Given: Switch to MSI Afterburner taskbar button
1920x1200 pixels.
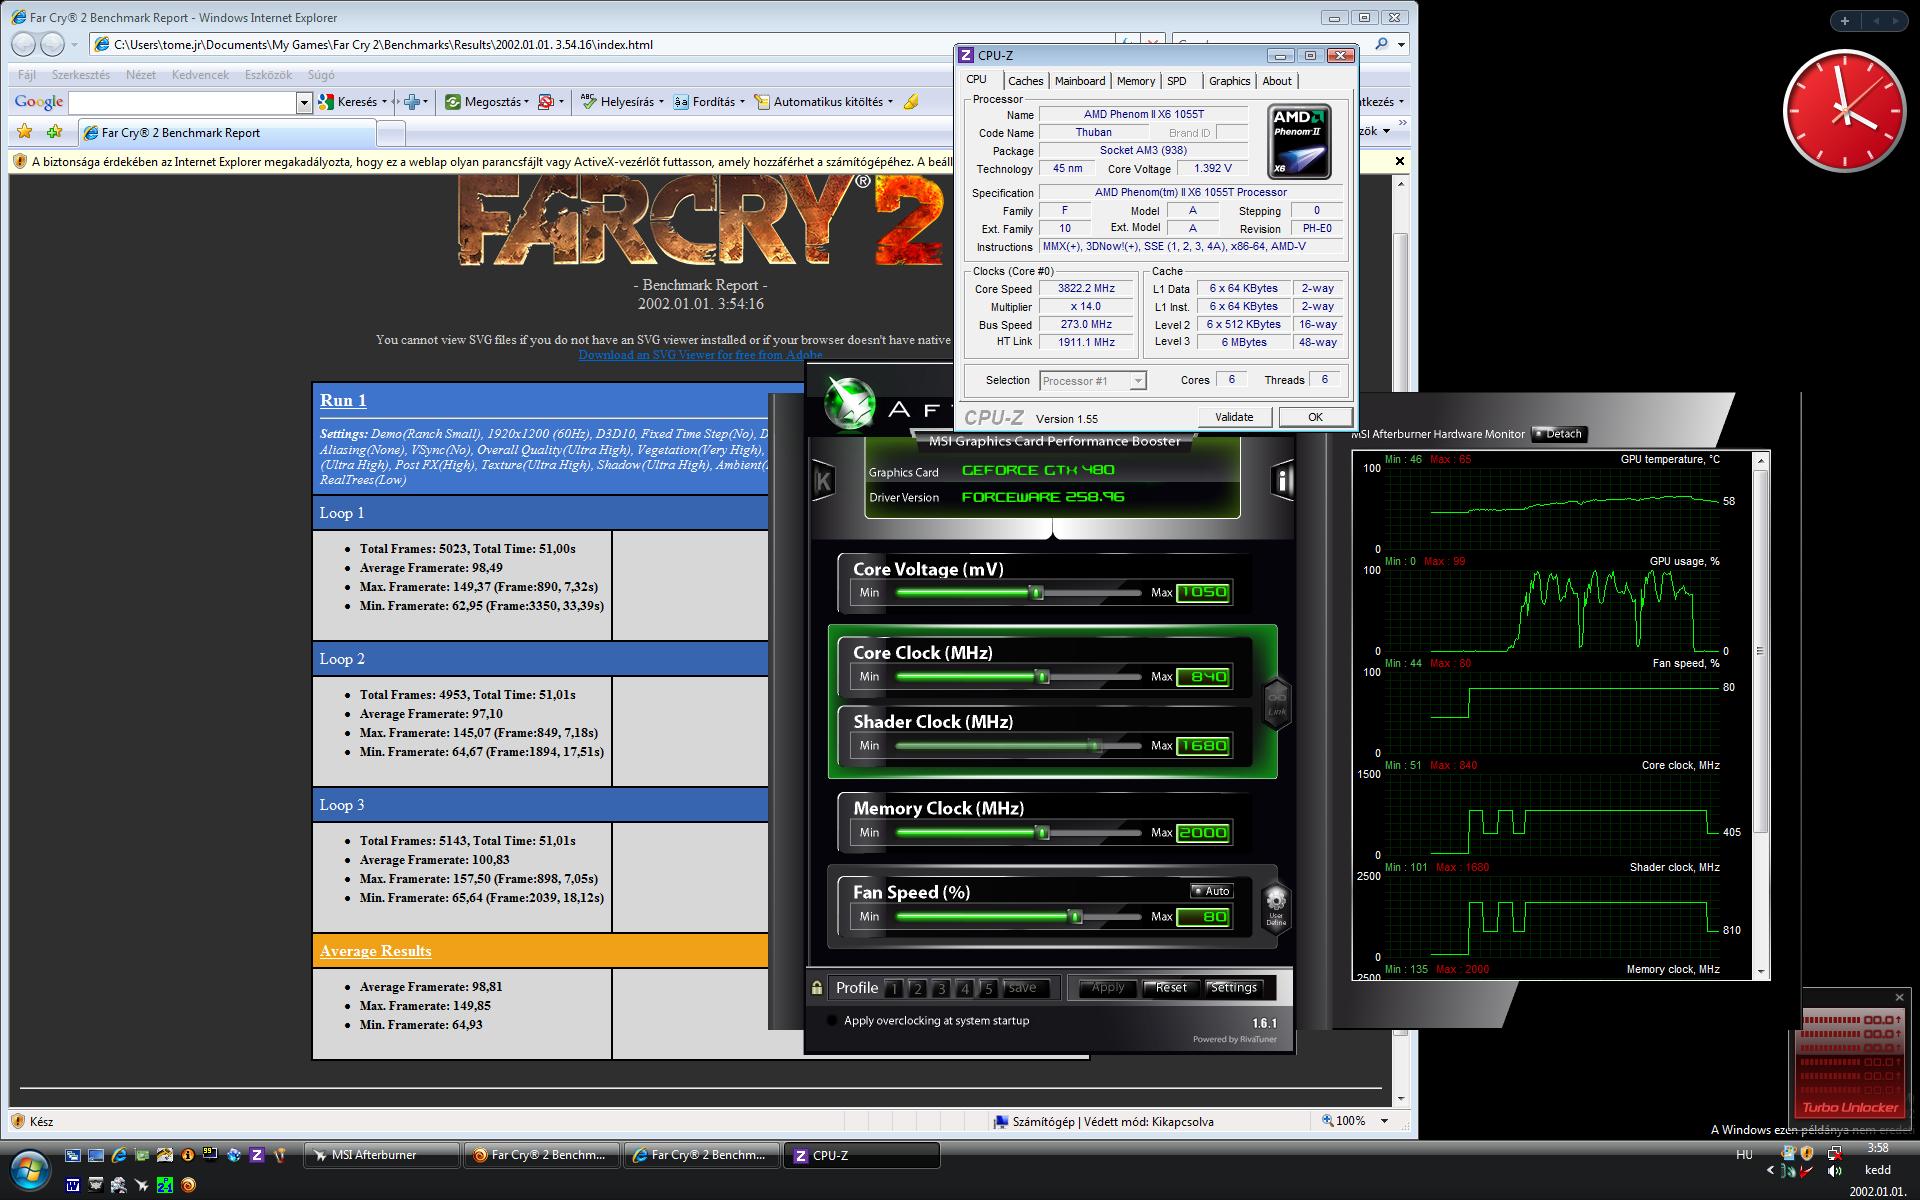Looking at the screenshot, I should tap(380, 1155).
